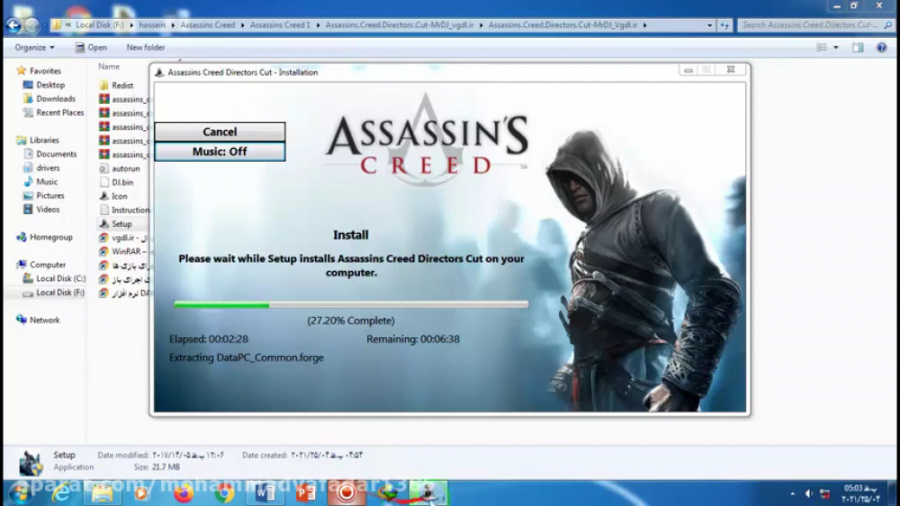Expand arrow after 'hossein' breadcrumb
The image size is (900, 506).
tap(173, 25)
